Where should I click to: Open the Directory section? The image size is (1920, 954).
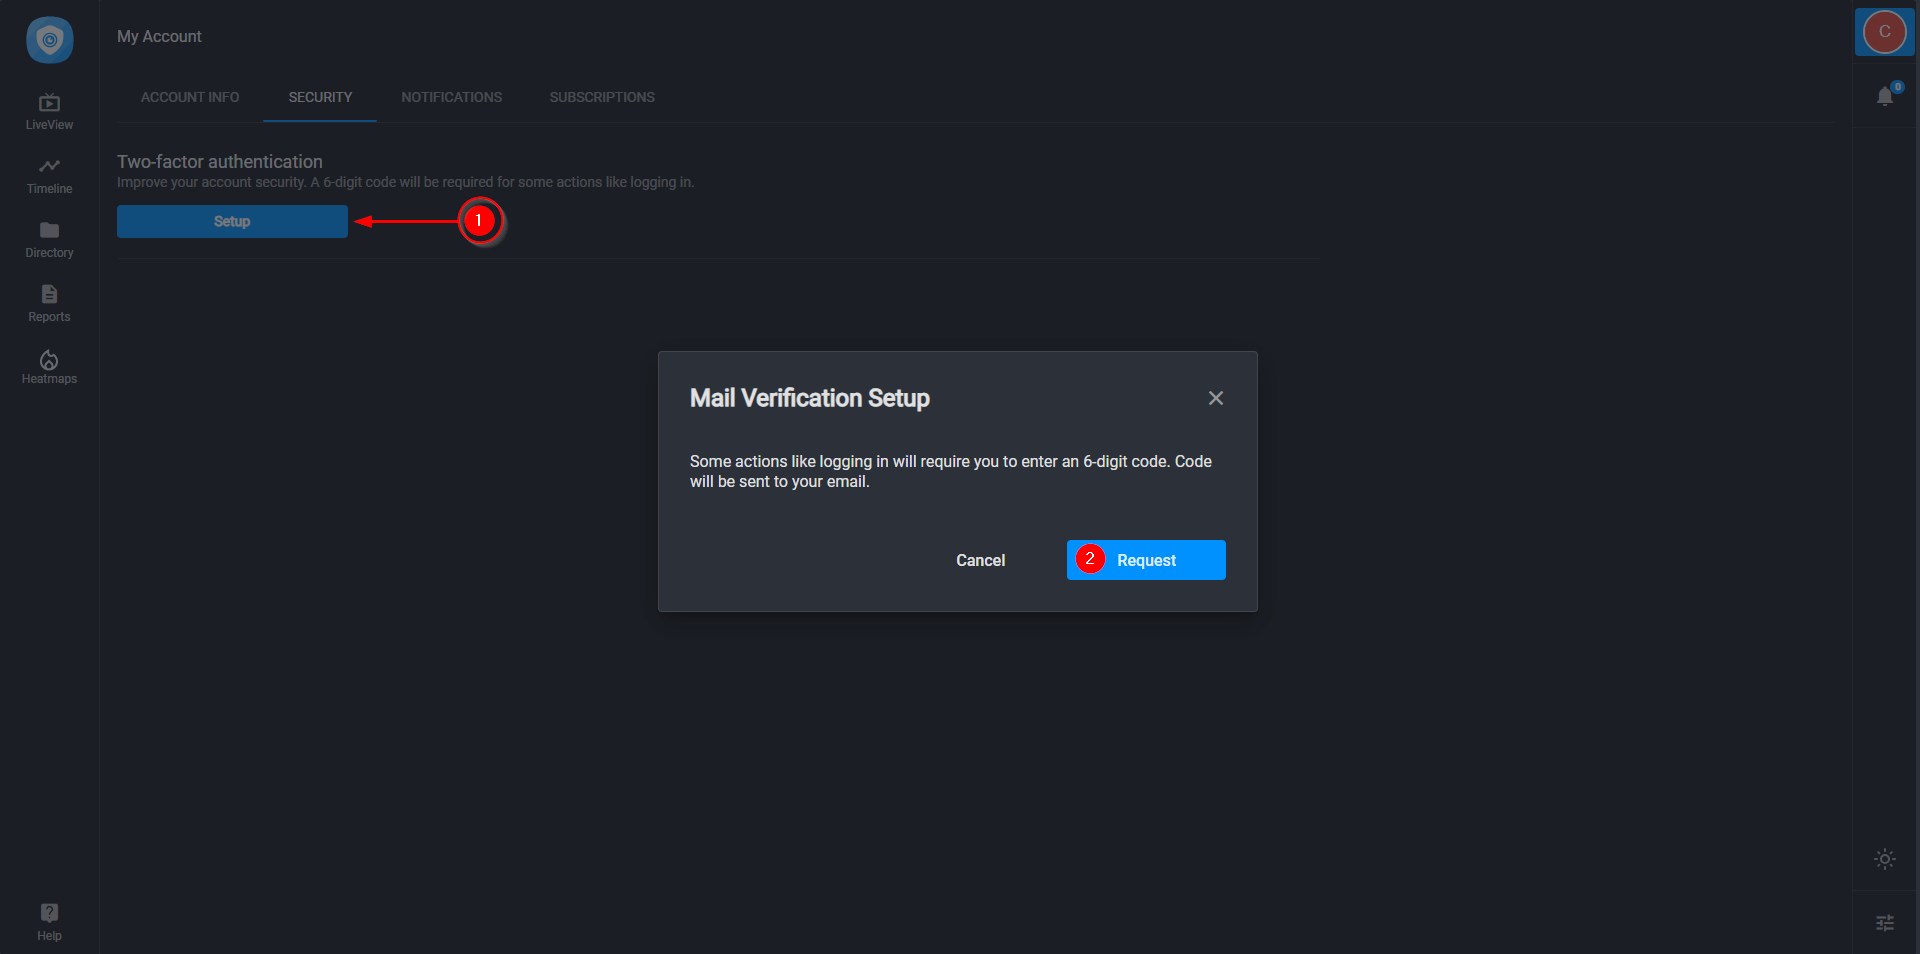tap(49, 240)
